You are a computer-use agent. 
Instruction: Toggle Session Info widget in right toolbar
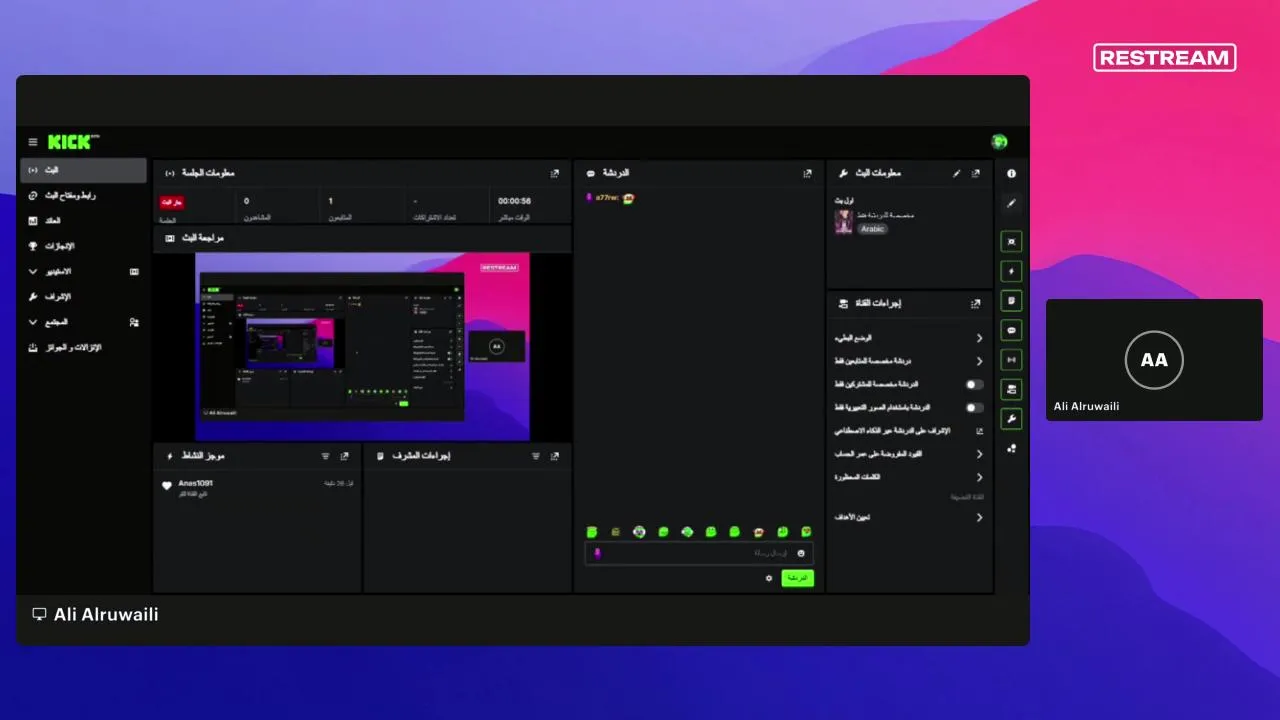tap(1011, 359)
